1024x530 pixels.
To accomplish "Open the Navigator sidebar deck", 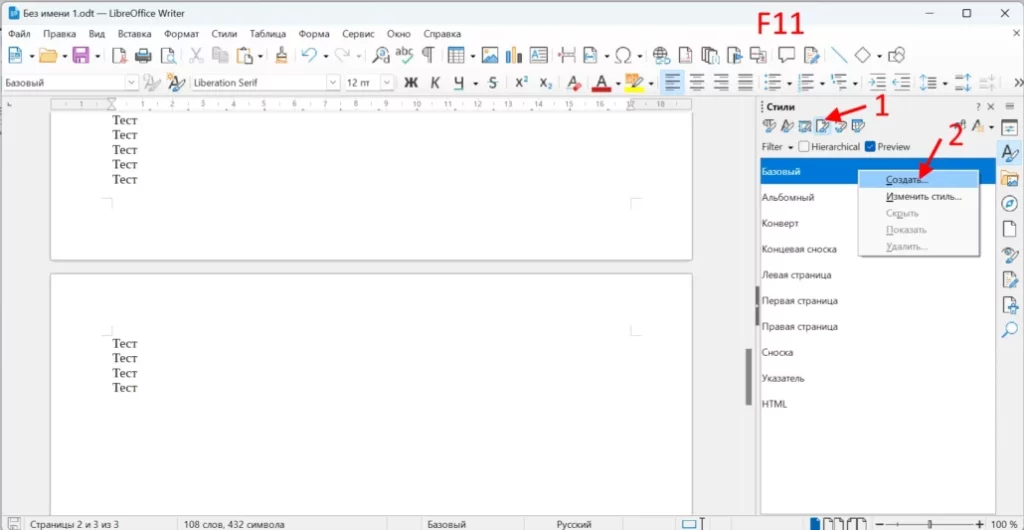I will (x=1010, y=204).
